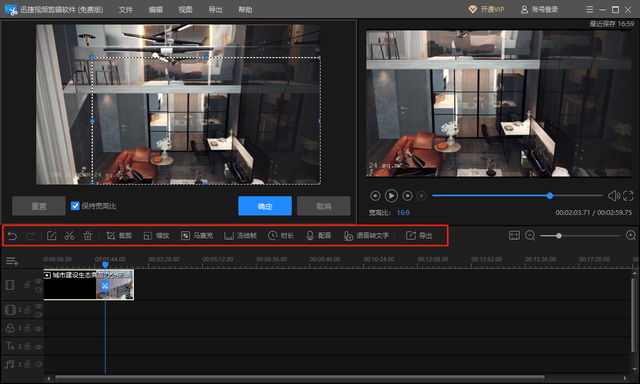
Task: Zoom out the timeline with minus magnifier
Action: (530, 235)
